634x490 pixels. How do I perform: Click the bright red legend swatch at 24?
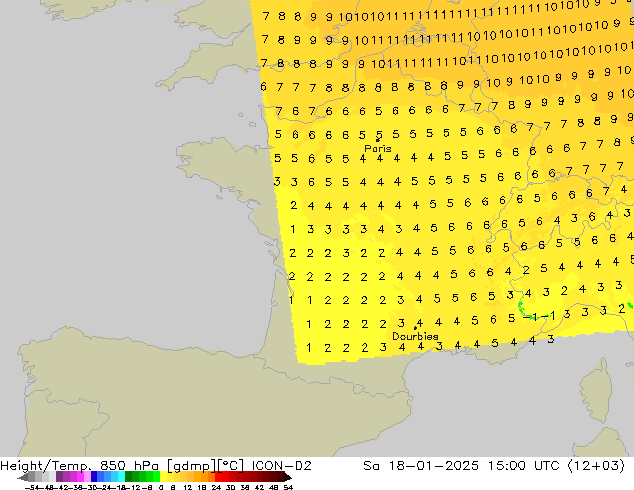click(218, 477)
